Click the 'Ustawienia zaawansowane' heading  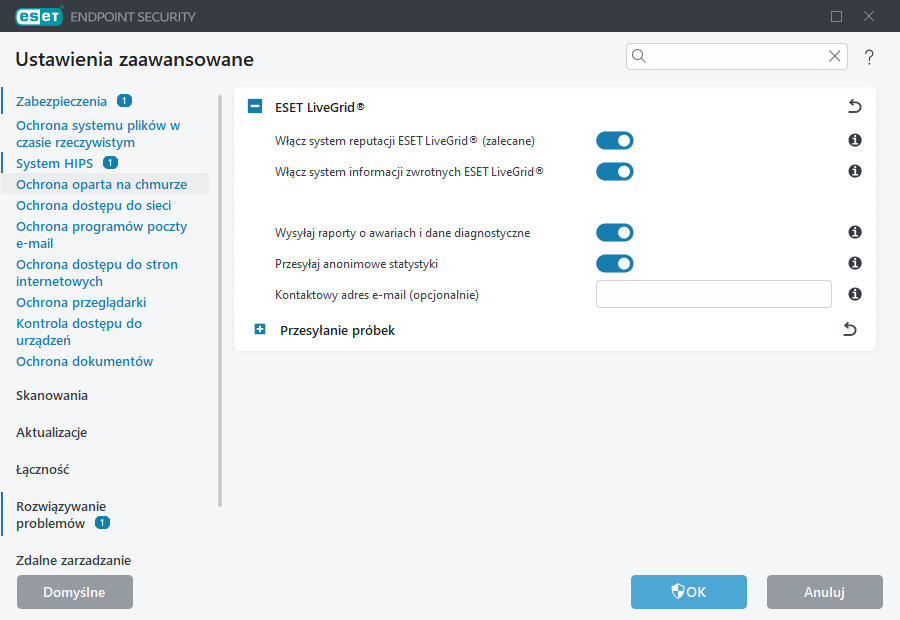click(134, 59)
